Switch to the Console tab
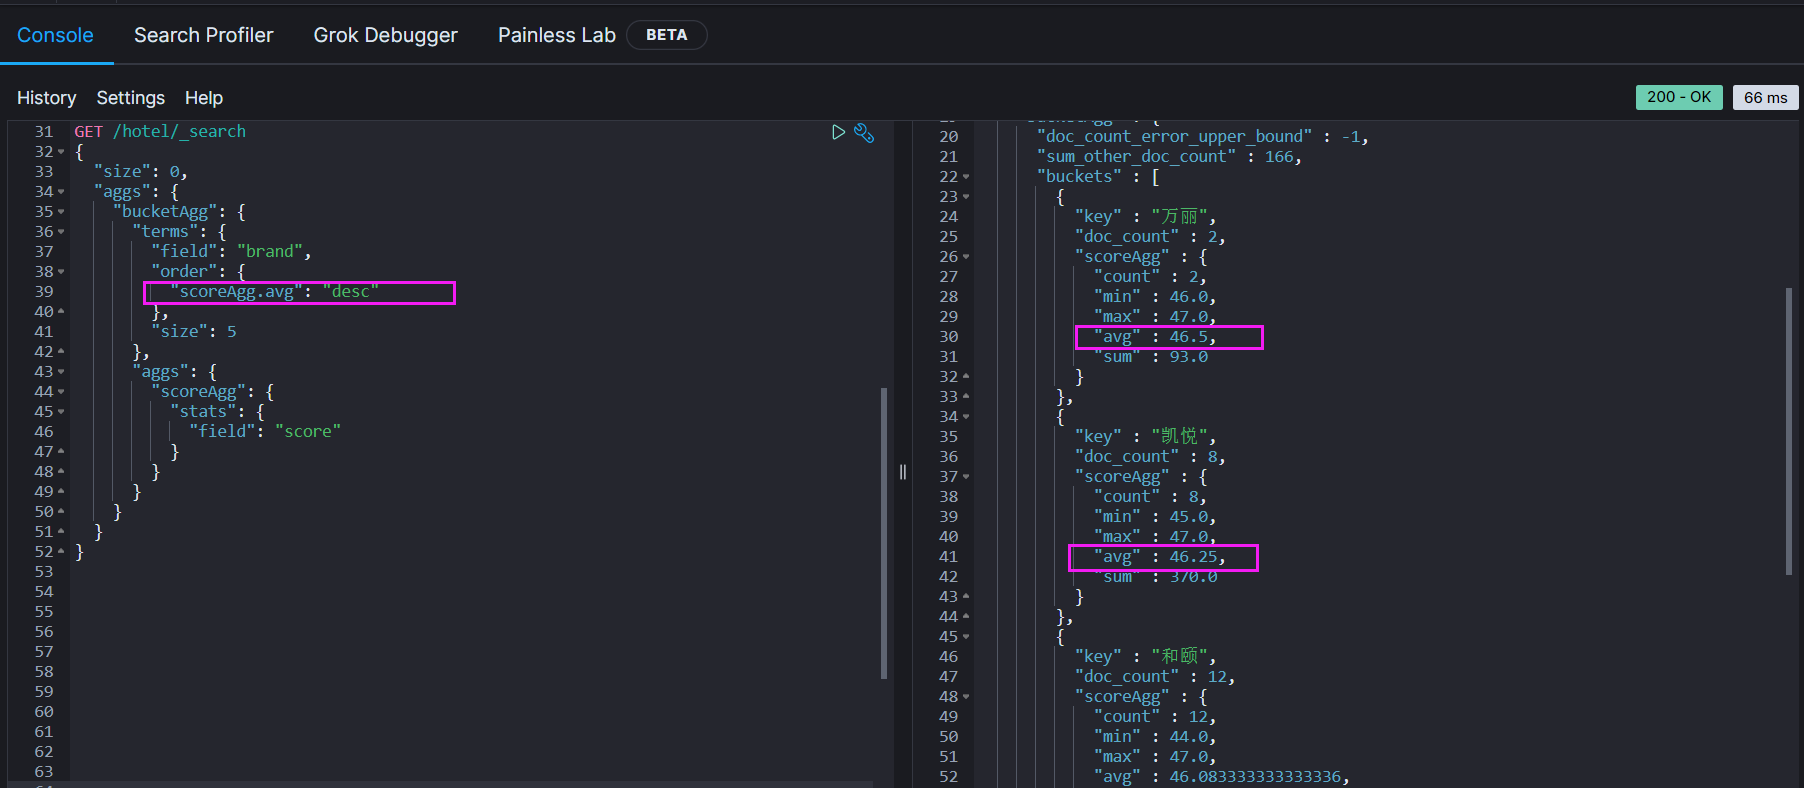The width and height of the screenshot is (1804, 788). (x=55, y=35)
